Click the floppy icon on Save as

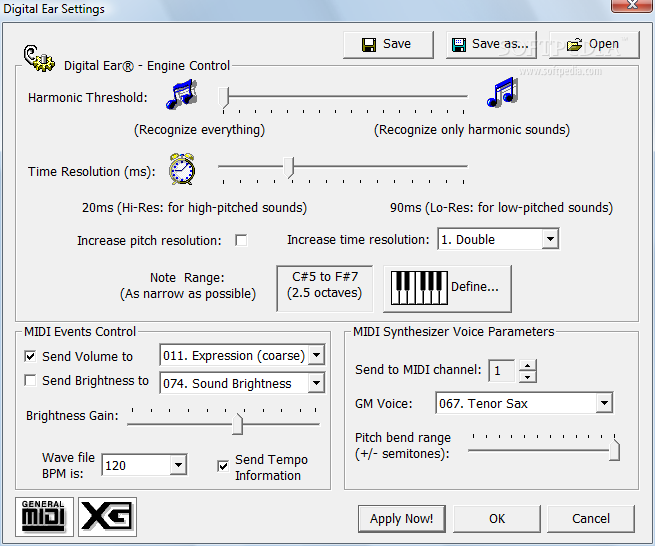click(x=459, y=44)
